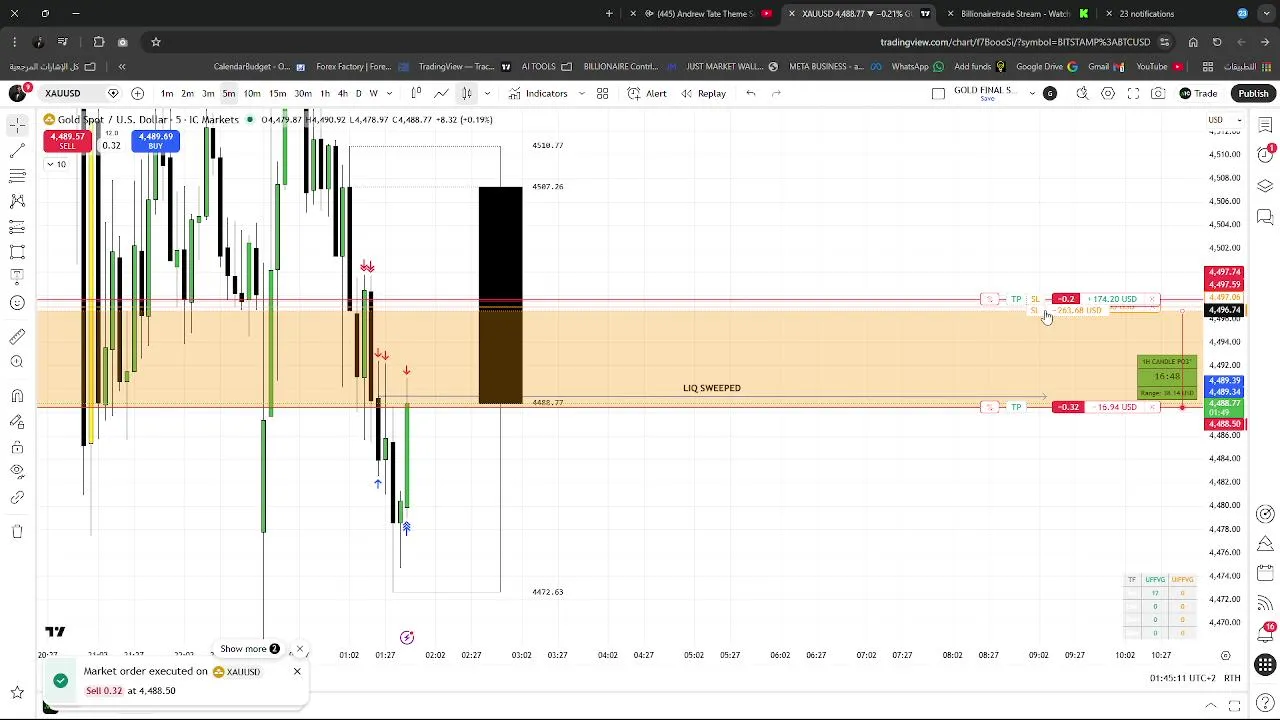Open the layout setup square icon
1280x720 pixels.
click(x=938, y=93)
